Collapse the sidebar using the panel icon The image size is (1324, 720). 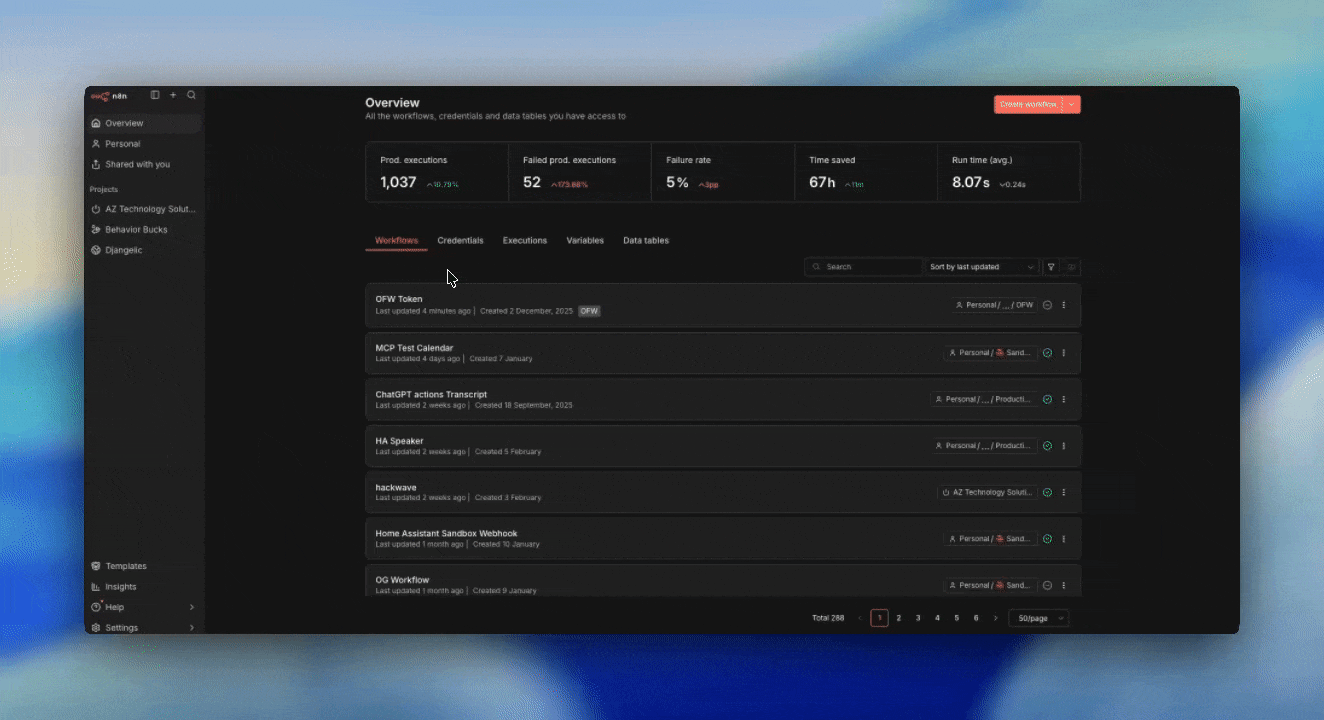click(x=155, y=95)
